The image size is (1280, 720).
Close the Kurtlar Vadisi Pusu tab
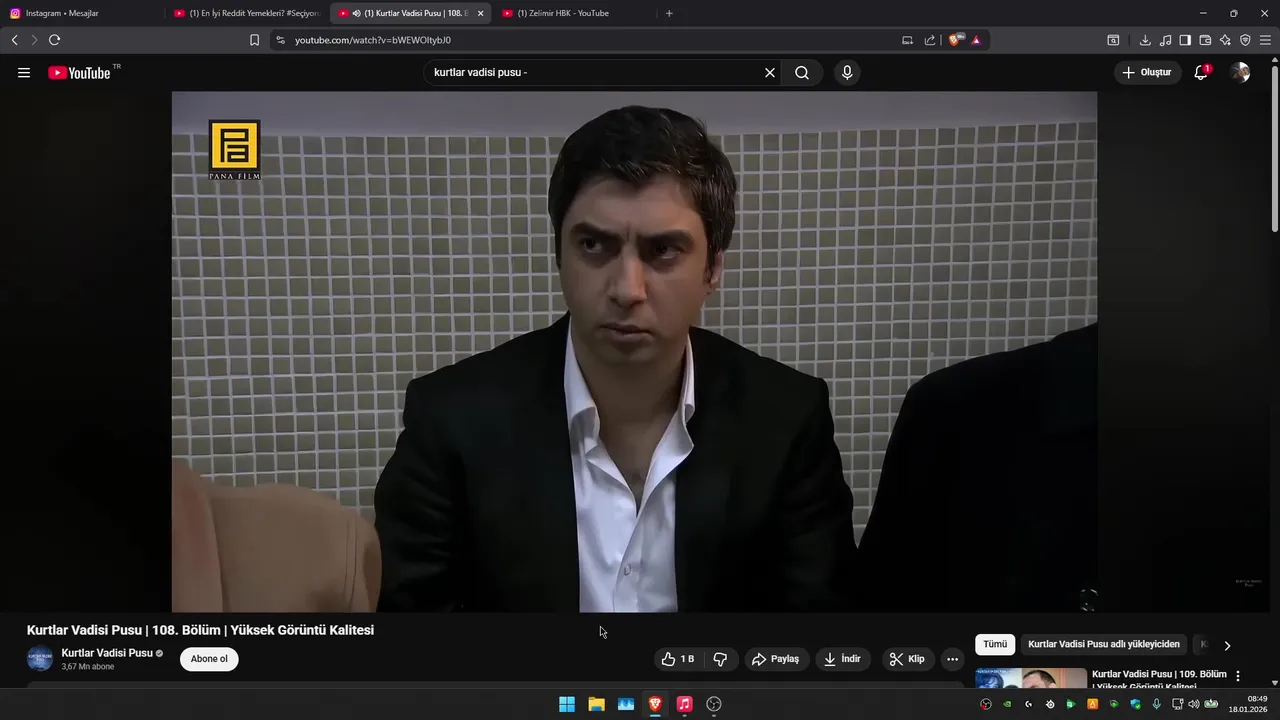click(480, 13)
